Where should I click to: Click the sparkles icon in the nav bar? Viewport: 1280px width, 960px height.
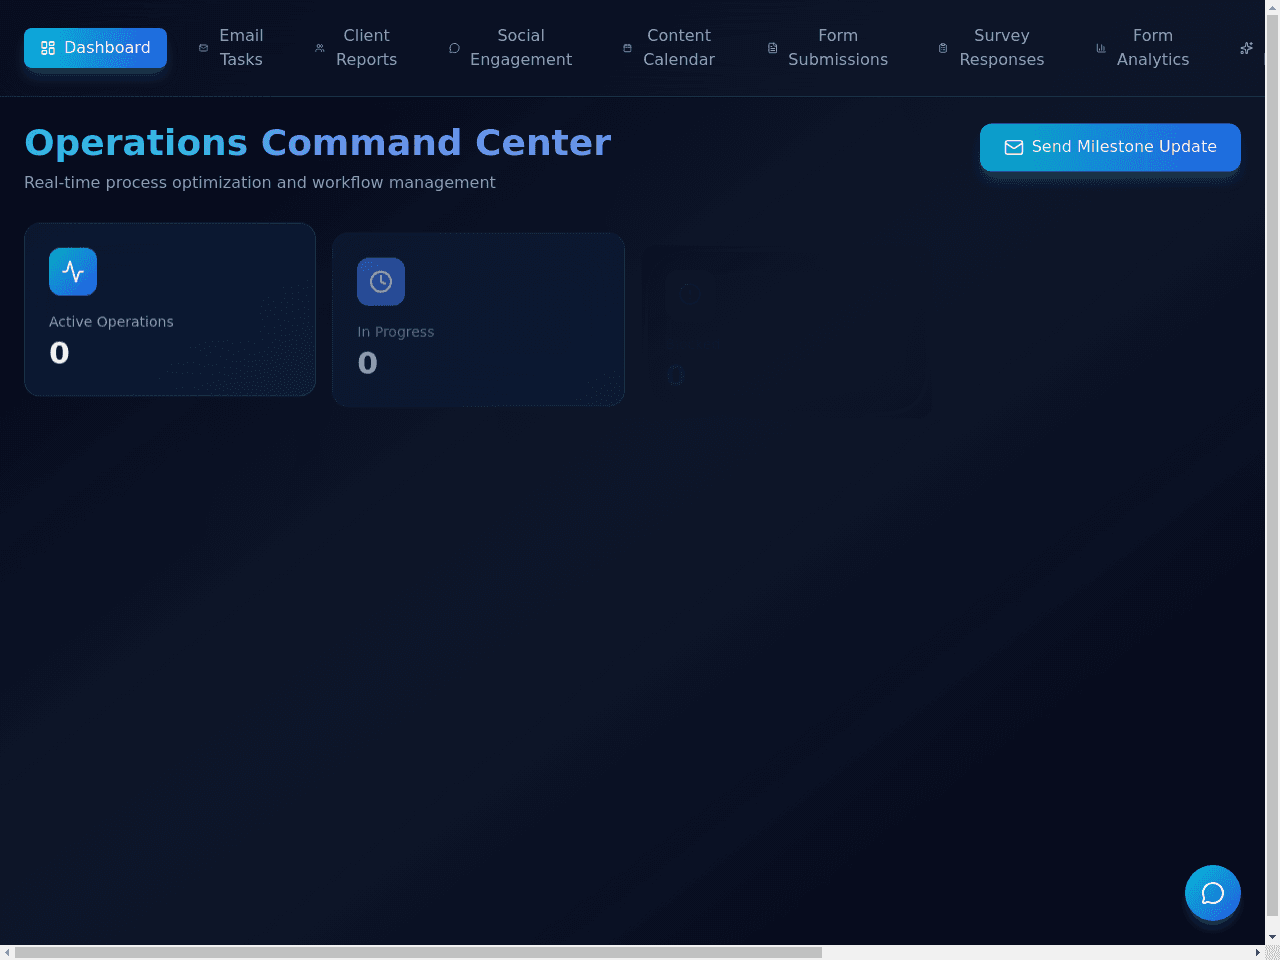pyautogui.click(x=1246, y=48)
